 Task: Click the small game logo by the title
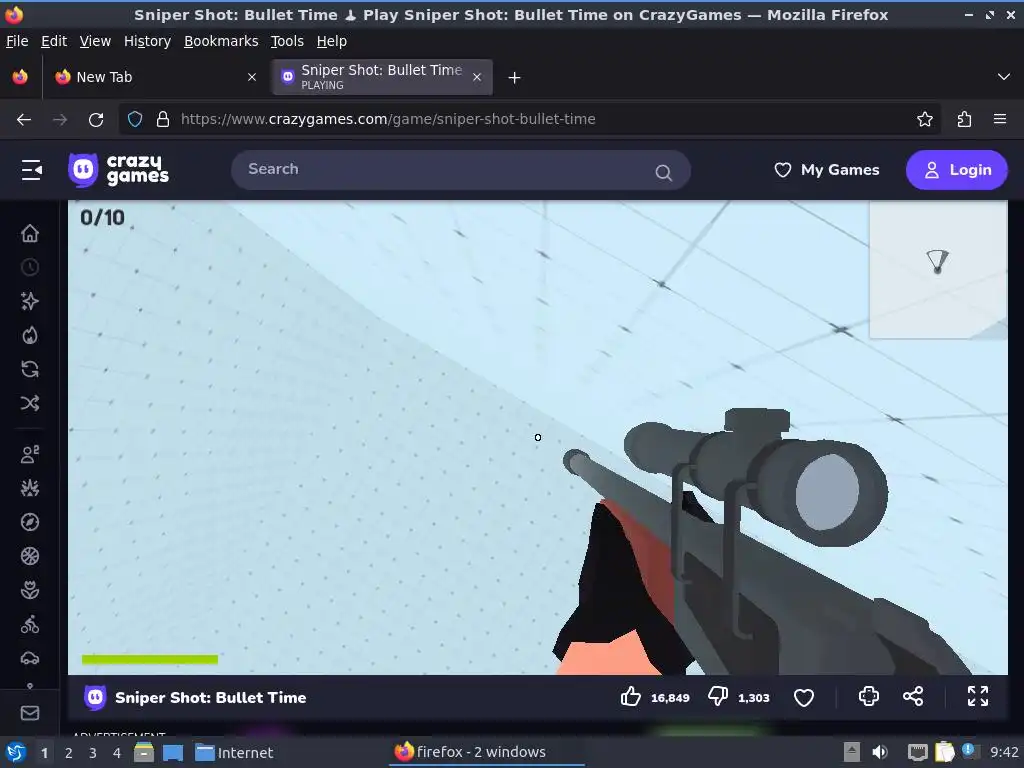pos(95,697)
